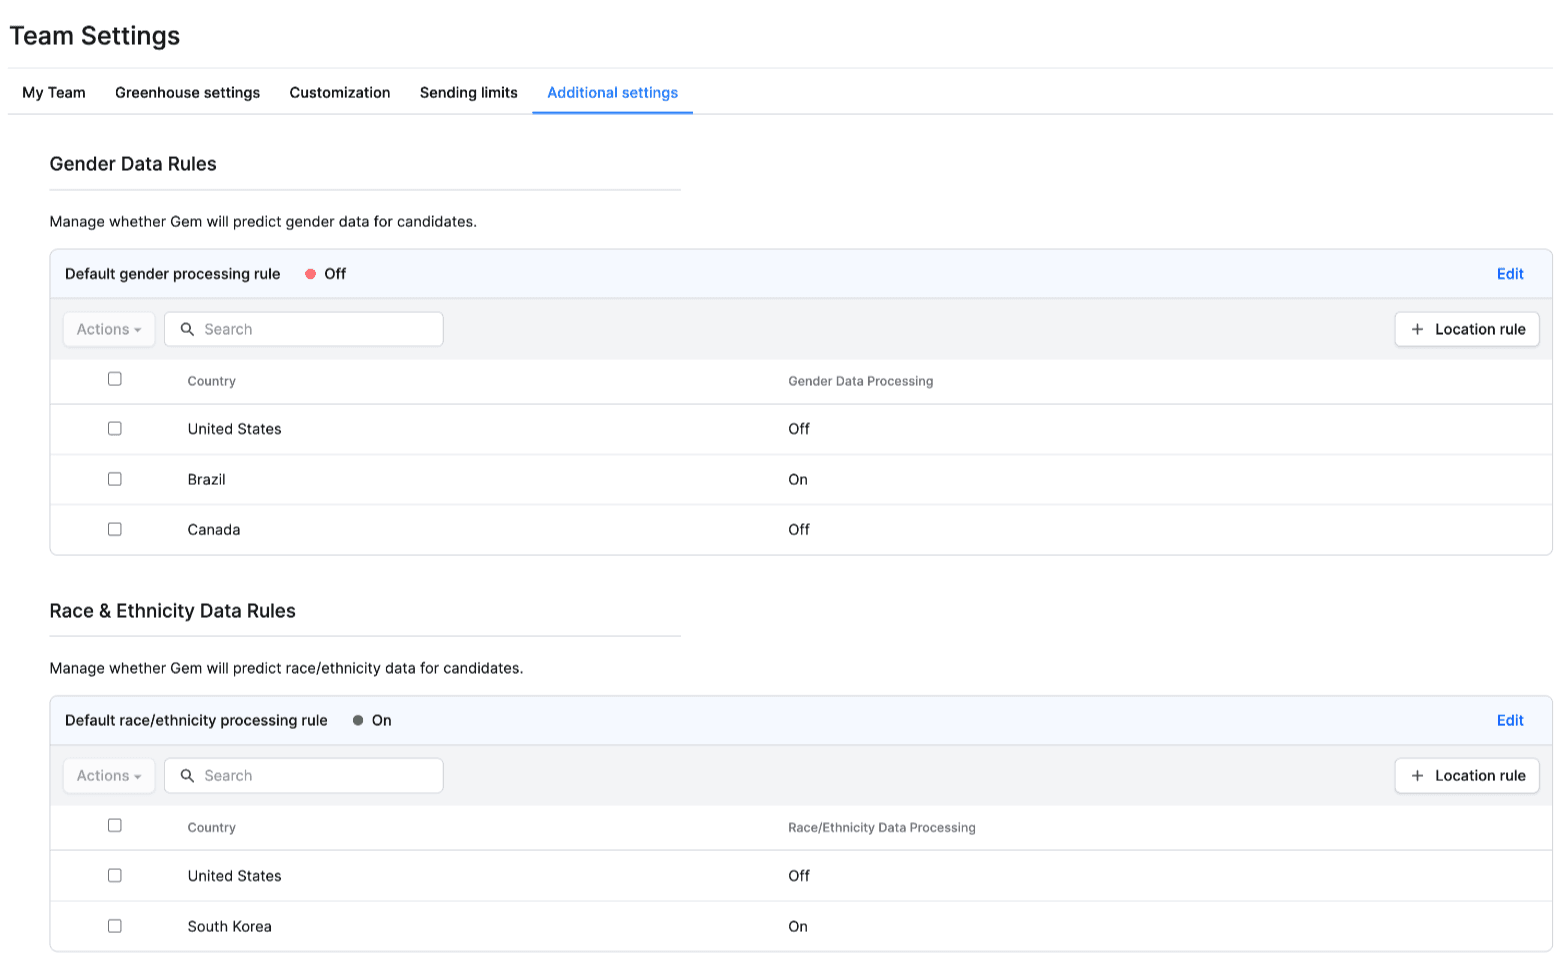Check the Brazil row checkbox
Image resolution: width=1566 pixels, height=976 pixels.
point(115,479)
